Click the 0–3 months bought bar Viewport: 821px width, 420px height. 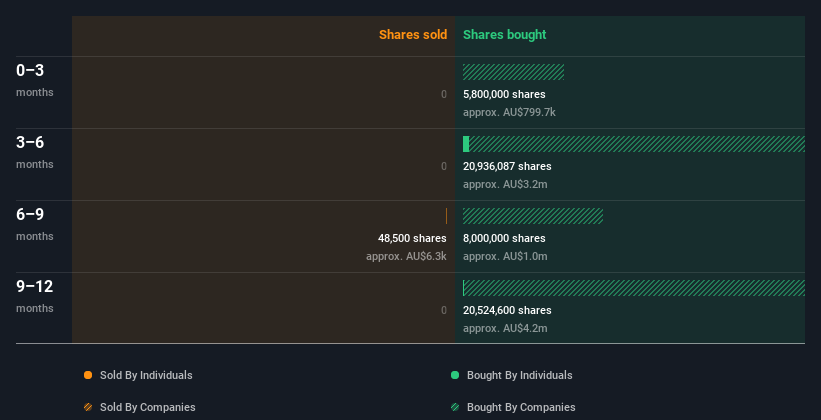click(513, 72)
